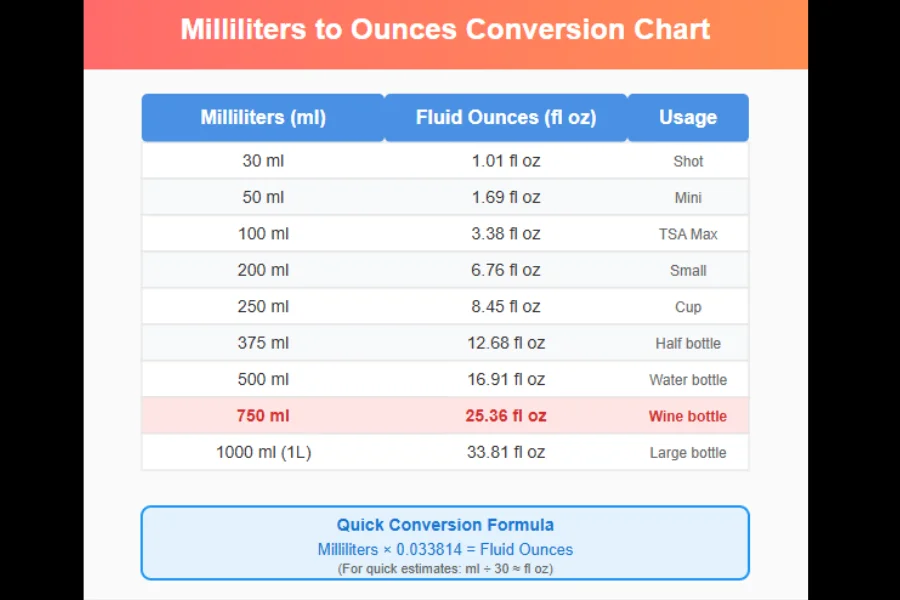
Task: Select the 200 ml cell
Action: click(263, 270)
